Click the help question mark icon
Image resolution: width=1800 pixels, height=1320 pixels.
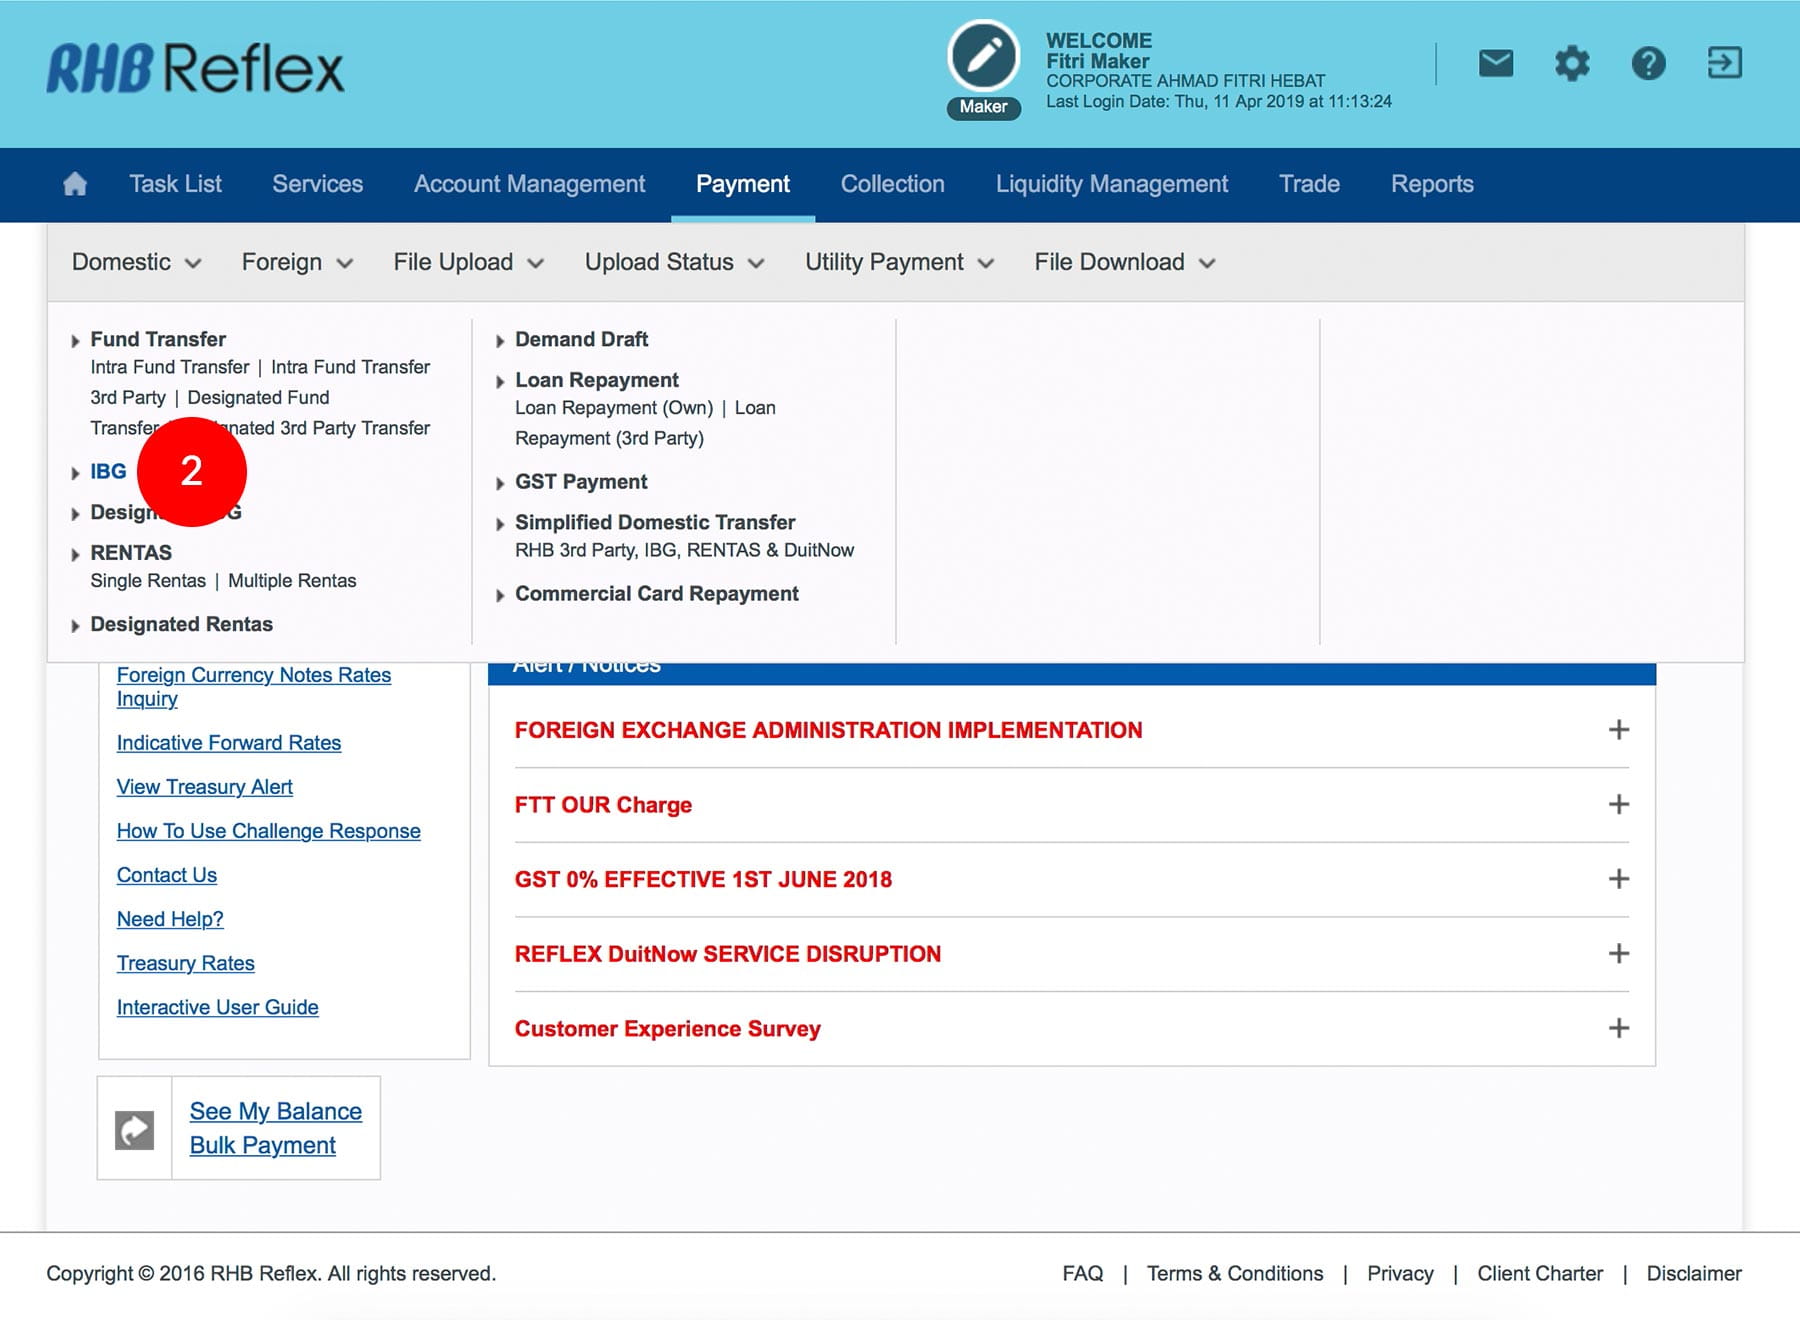[1648, 64]
